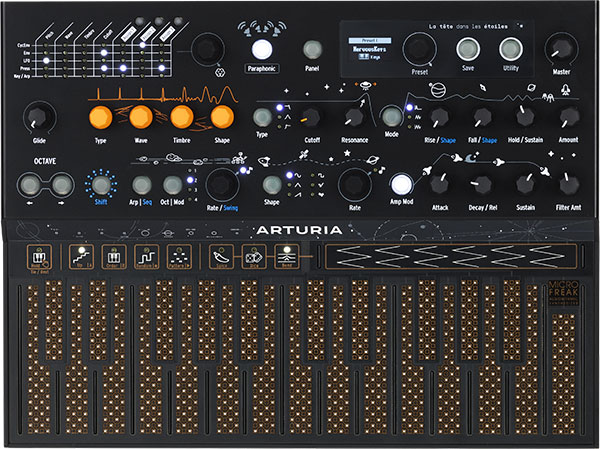Adjust the LFO Rate knob
The height and width of the screenshot is (449, 600).
point(355,184)
